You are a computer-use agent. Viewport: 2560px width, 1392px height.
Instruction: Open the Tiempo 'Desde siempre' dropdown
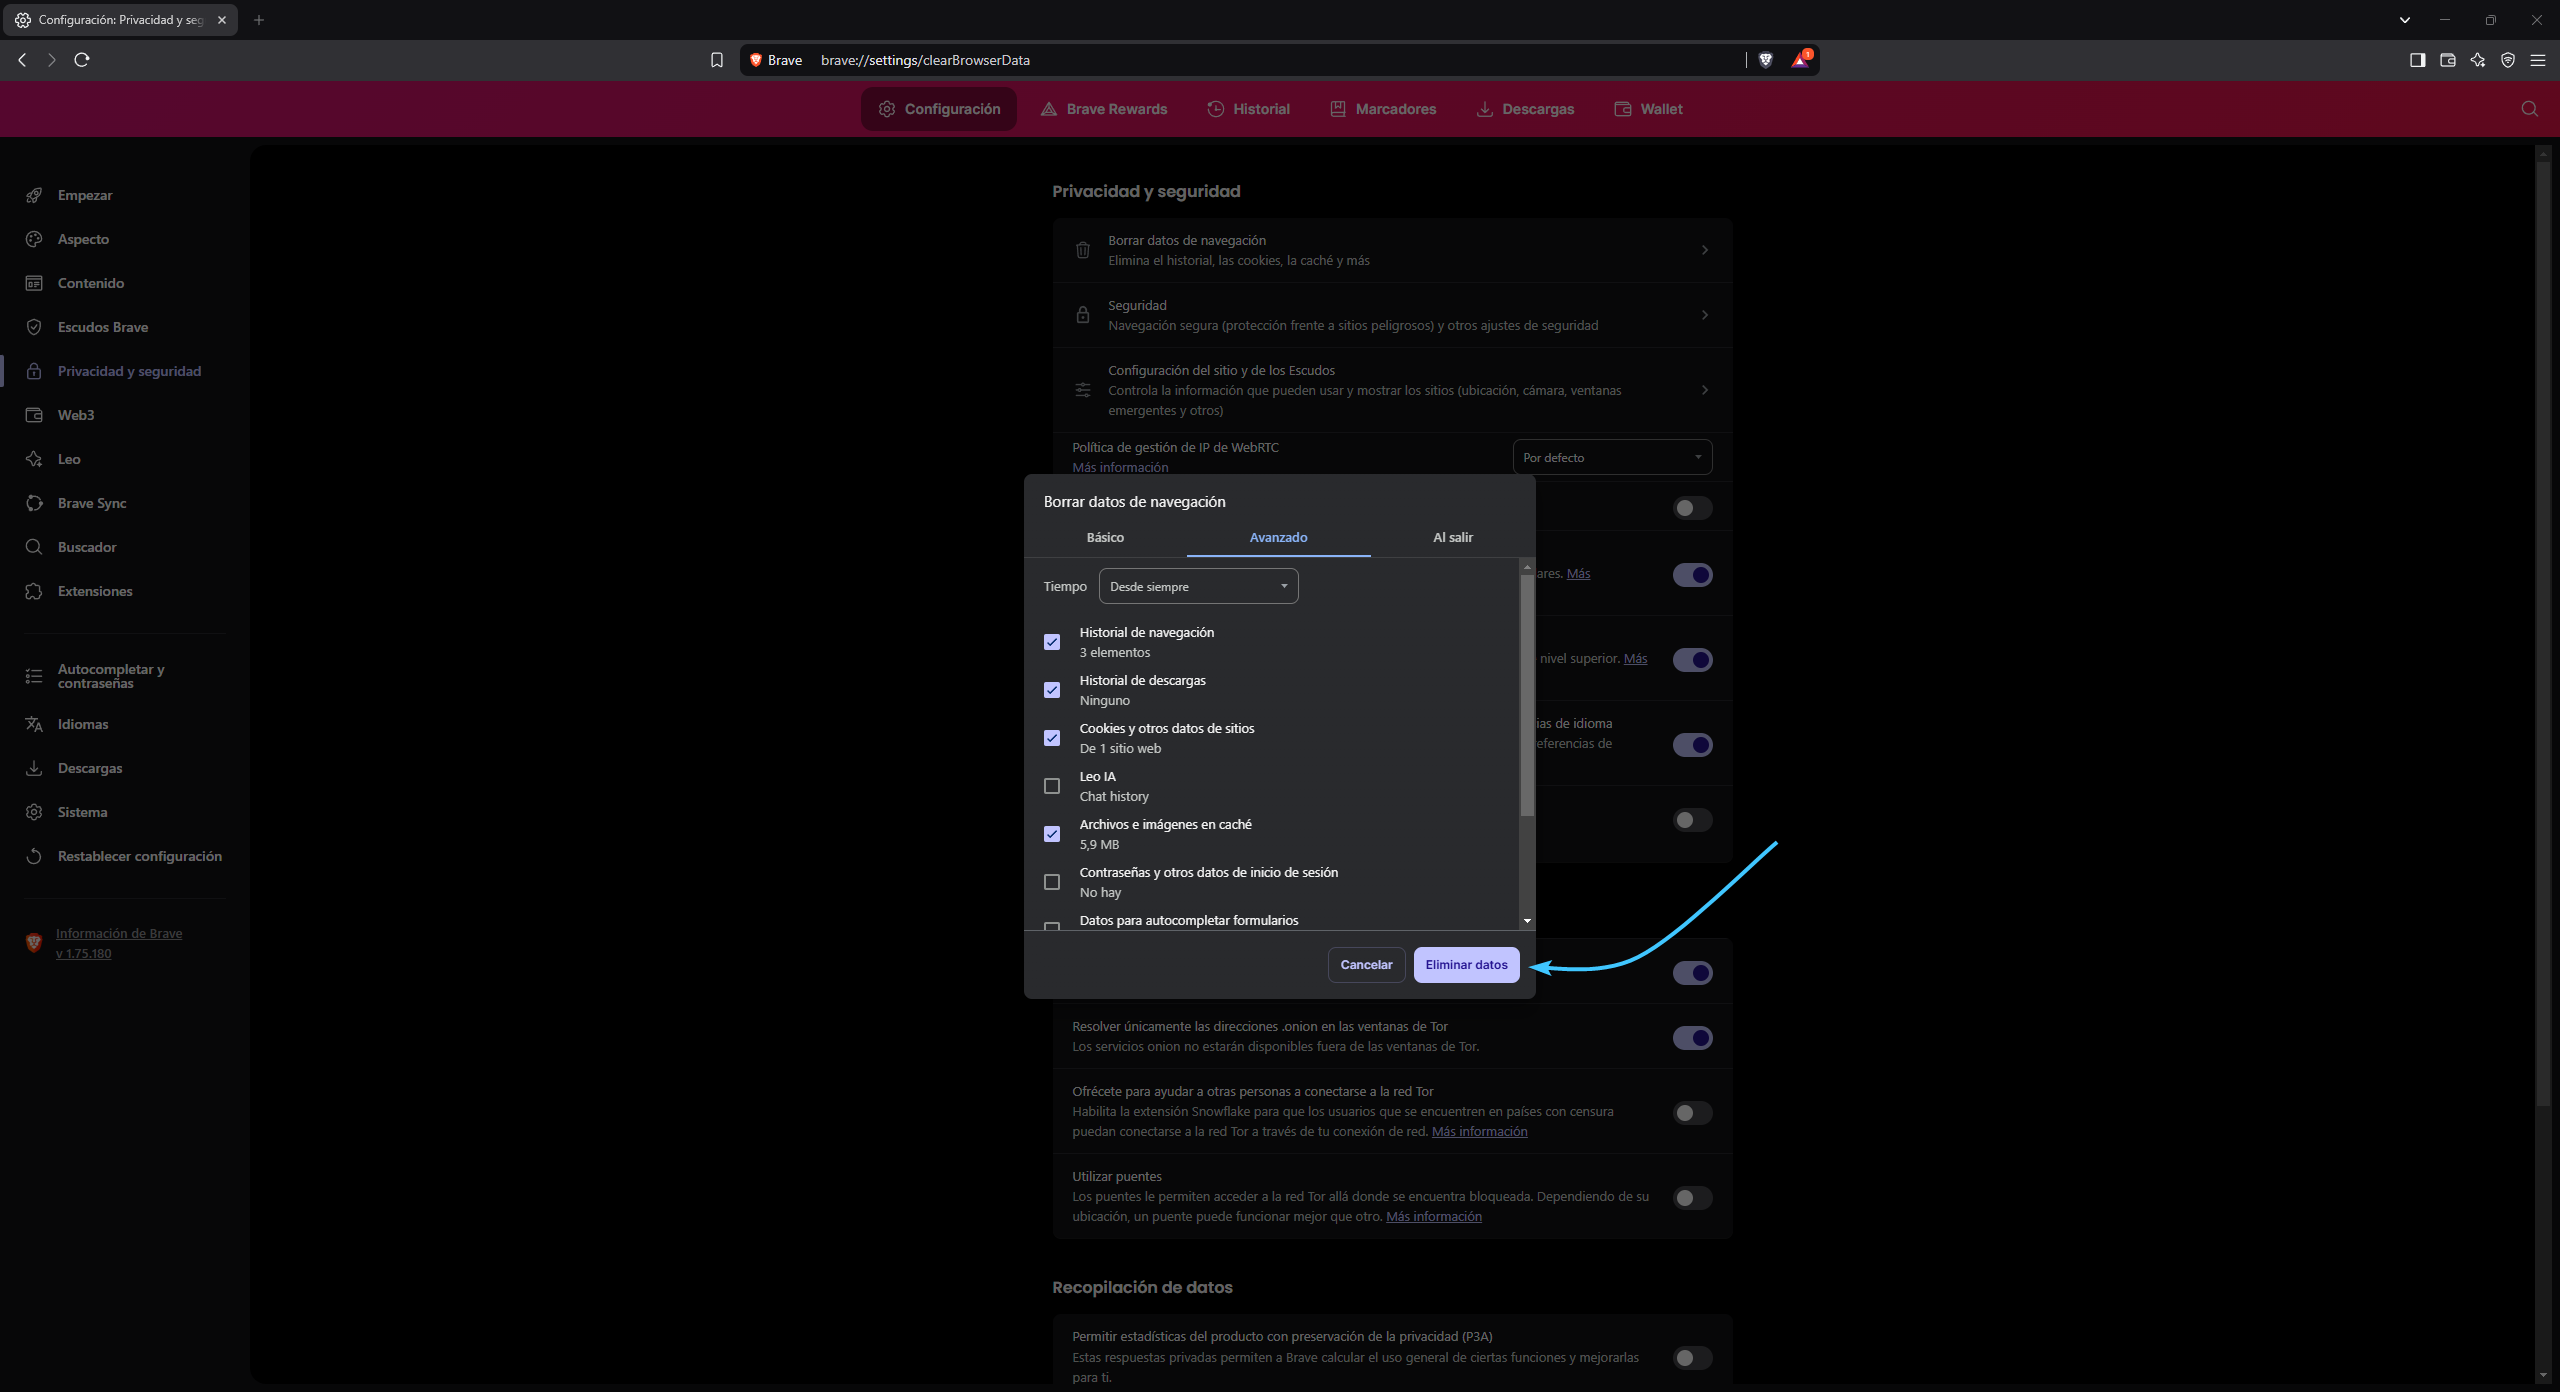pos(1198,586)
